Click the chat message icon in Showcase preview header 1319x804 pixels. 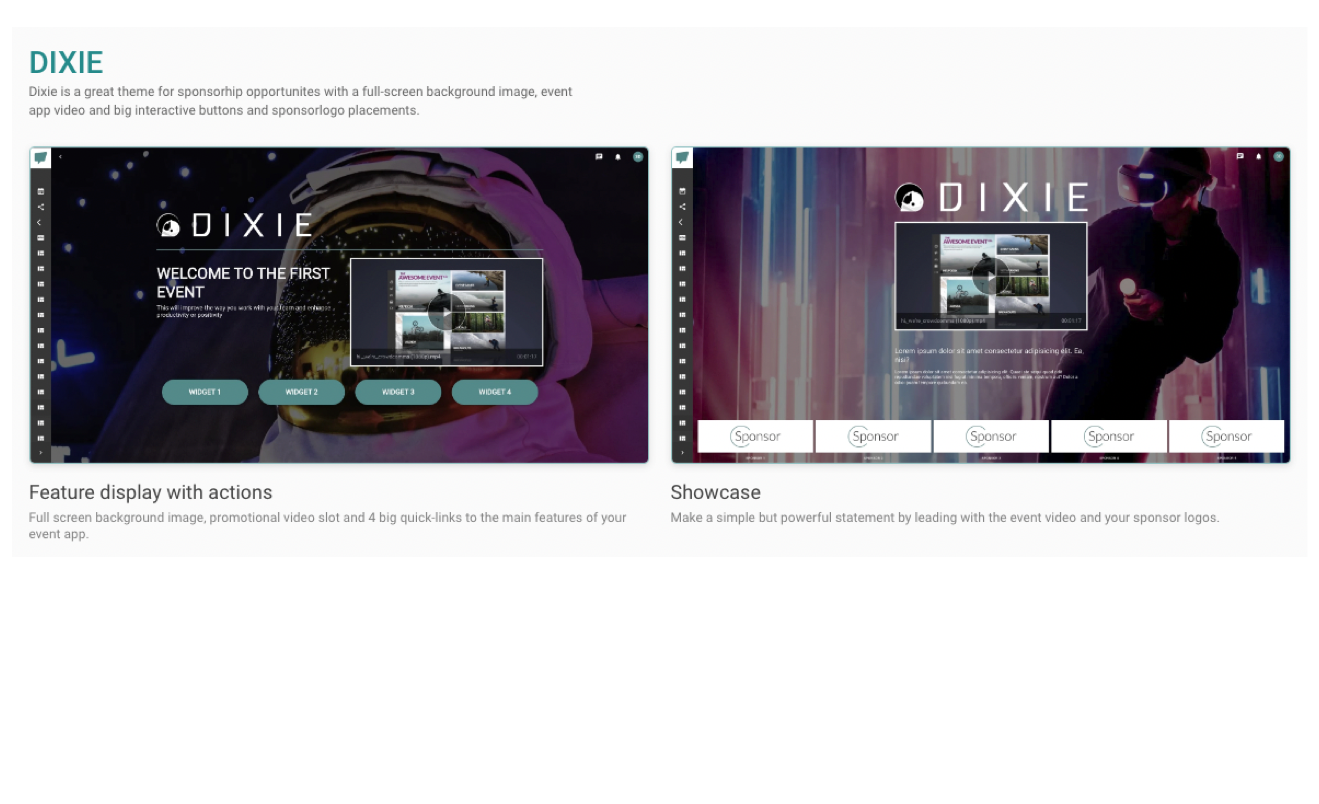click(1240, 156)
